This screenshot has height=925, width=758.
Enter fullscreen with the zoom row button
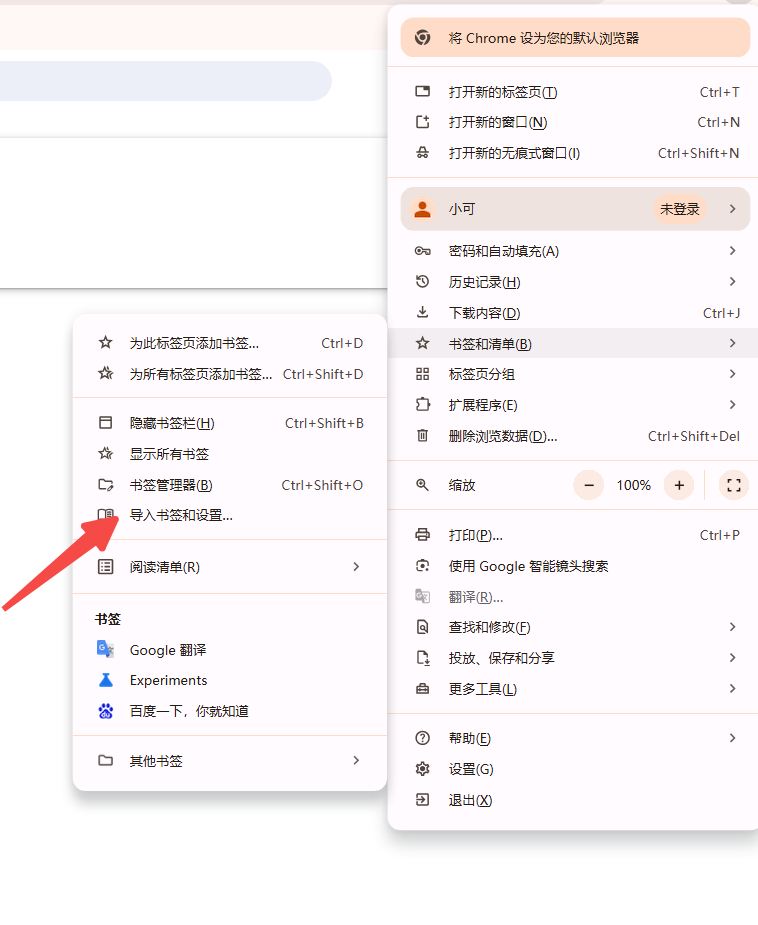[734, 485]
